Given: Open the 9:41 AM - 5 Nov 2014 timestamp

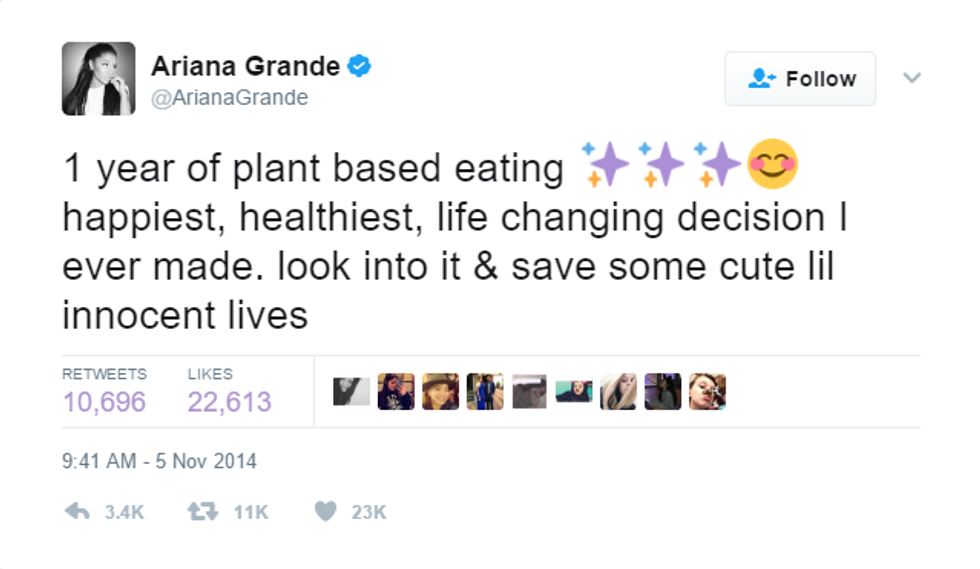Looking at the screenshot, I should coord(159,462).
